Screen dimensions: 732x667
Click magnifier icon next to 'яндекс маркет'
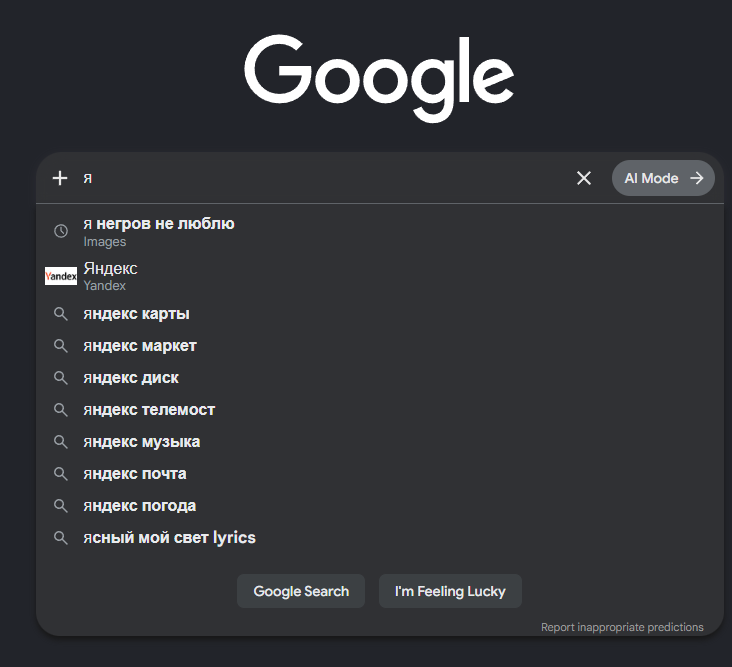click(x=61, y=346)
